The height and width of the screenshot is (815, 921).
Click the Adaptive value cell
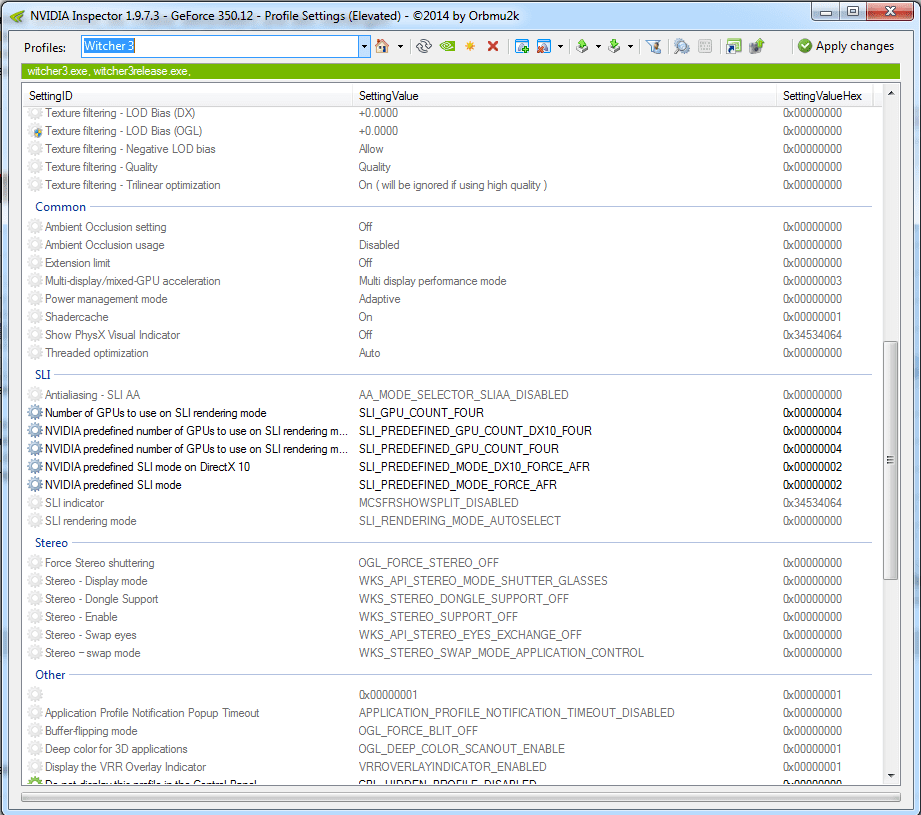379,299
